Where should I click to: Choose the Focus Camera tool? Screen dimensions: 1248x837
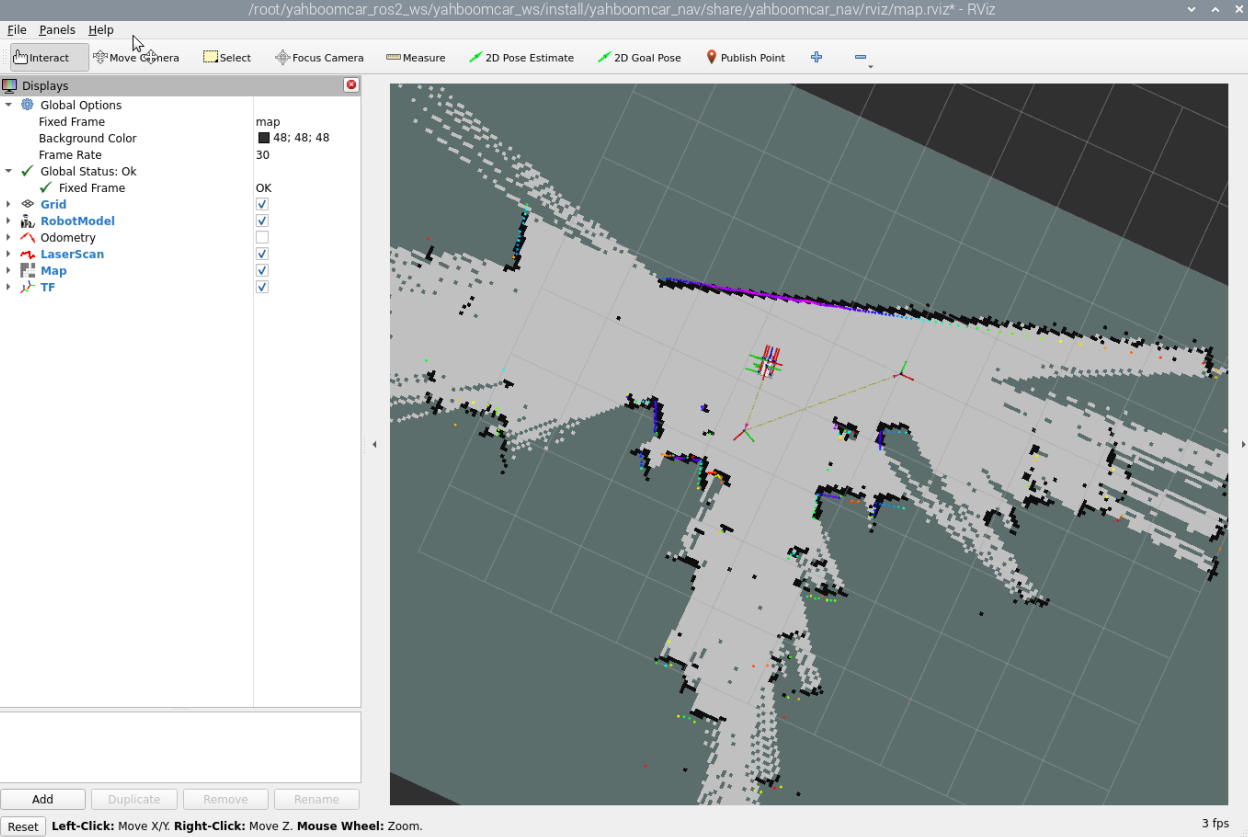(319, 58)
